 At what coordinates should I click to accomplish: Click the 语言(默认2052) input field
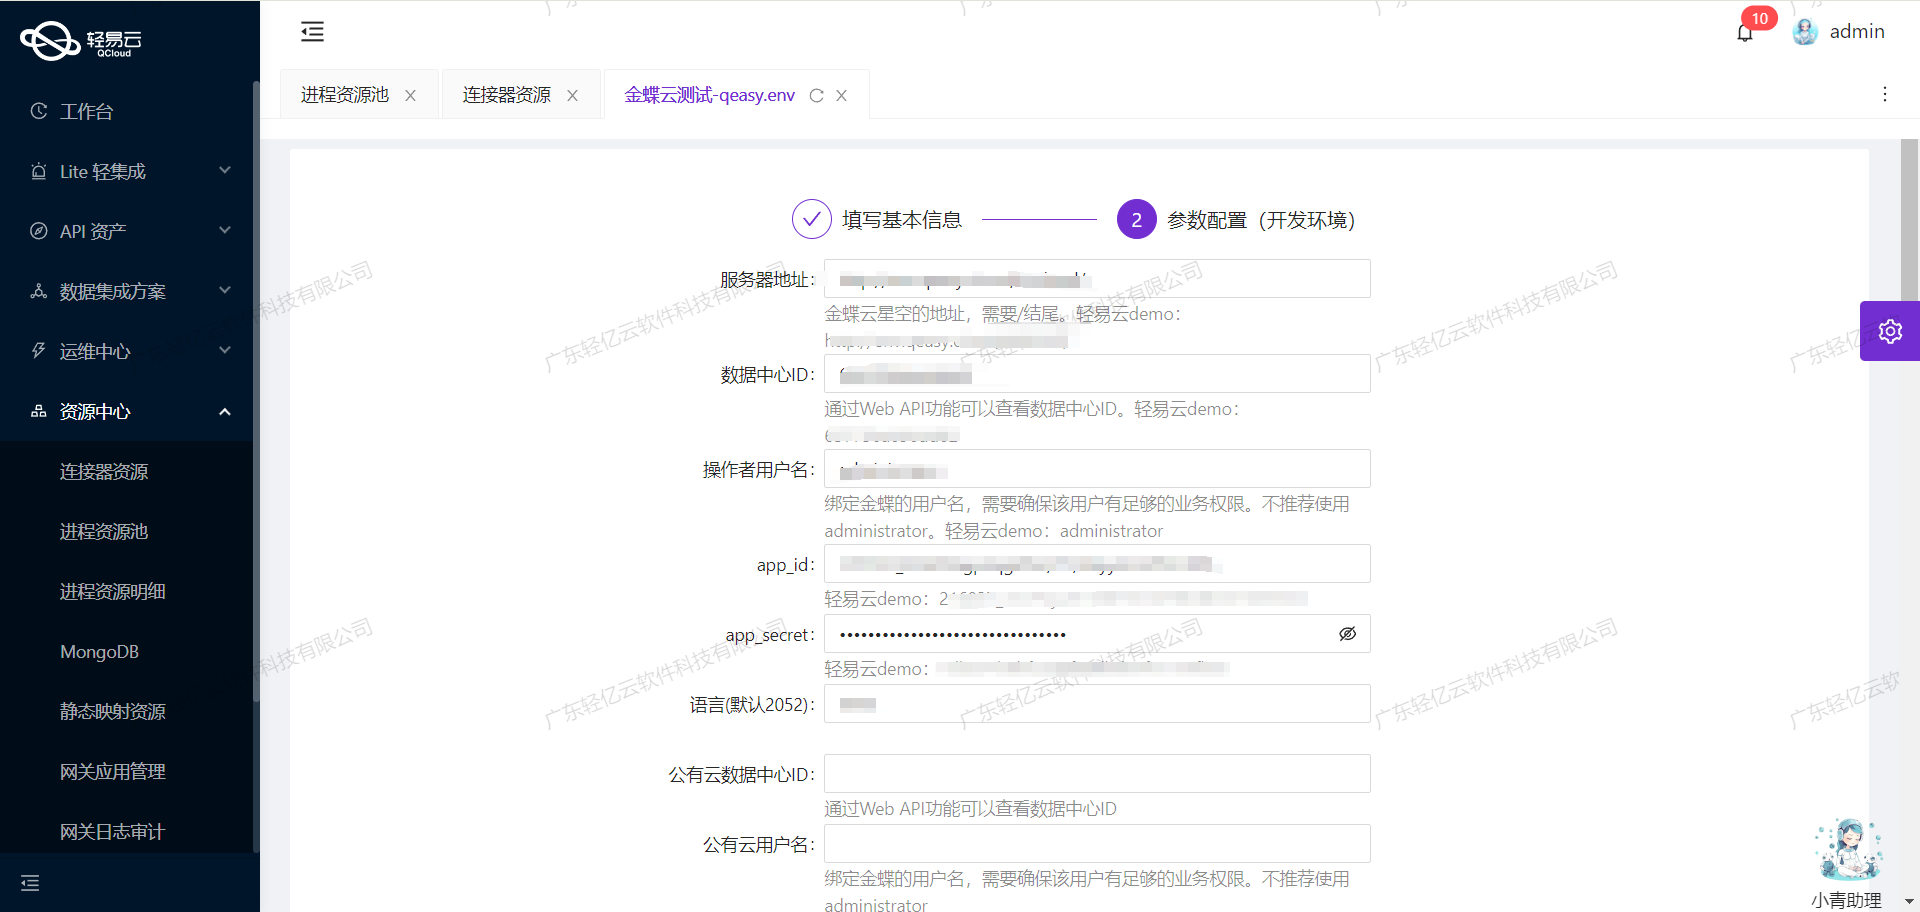coord(1097,704)
